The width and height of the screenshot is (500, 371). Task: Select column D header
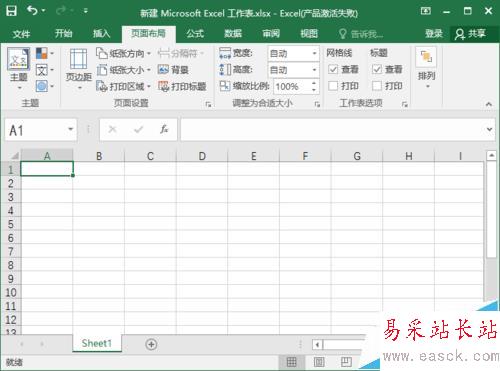(202, 156)
